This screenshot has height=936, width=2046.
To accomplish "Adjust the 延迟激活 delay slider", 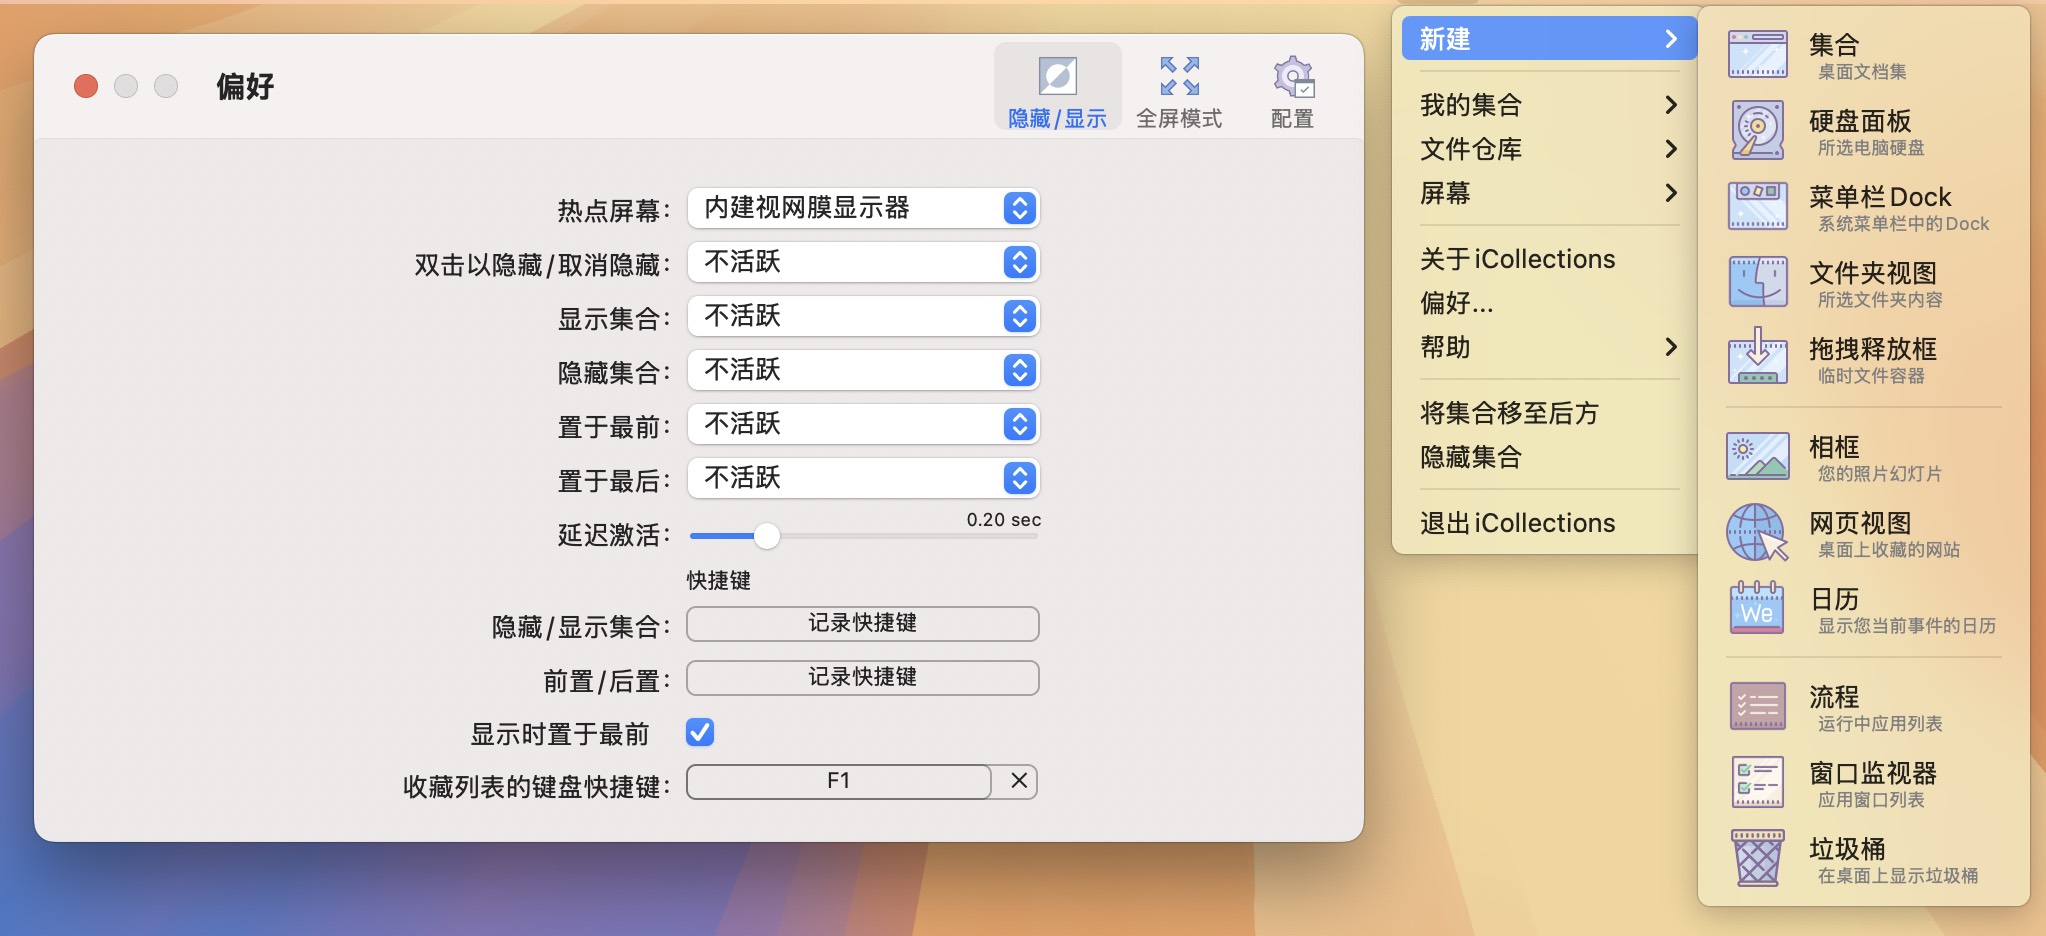I will [x=767, y=537].
